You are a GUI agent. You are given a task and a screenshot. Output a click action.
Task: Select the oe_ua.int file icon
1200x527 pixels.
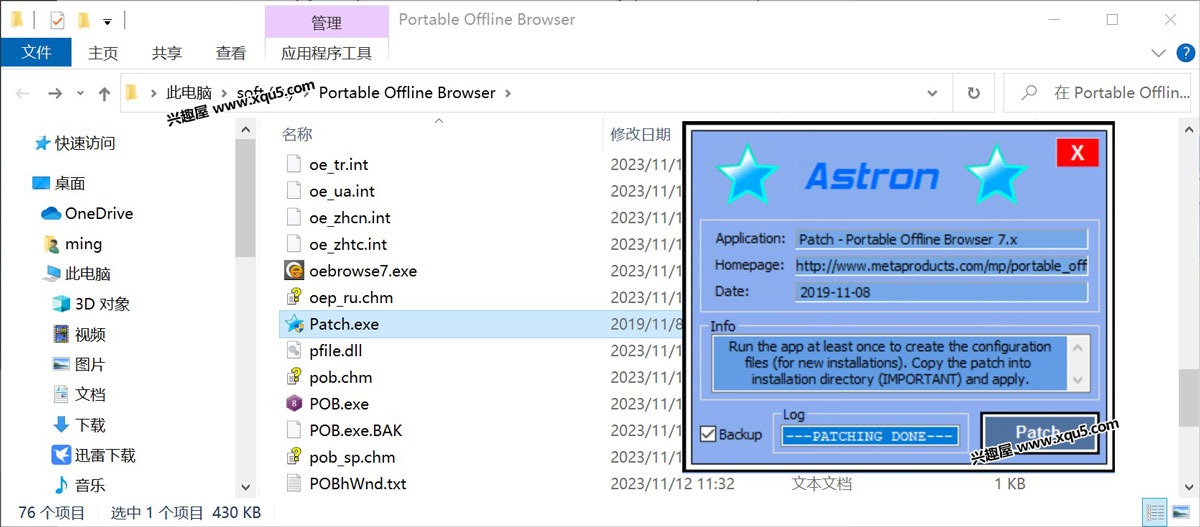point(293,190)
